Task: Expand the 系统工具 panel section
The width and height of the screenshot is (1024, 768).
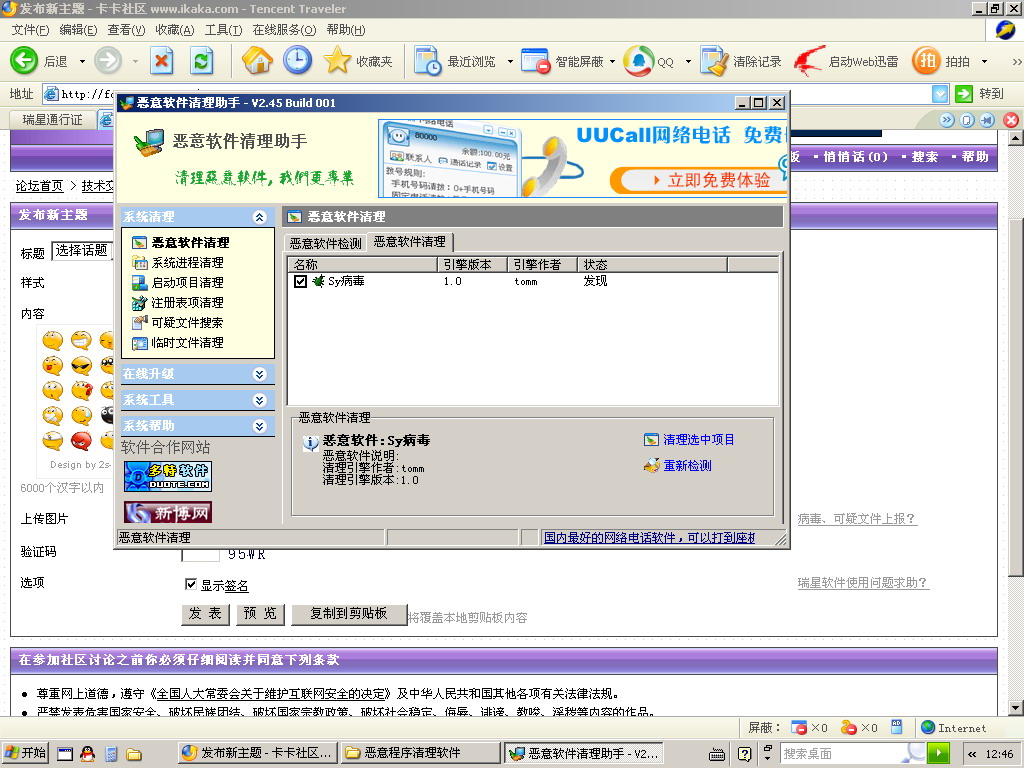Action: click(259, 400)
